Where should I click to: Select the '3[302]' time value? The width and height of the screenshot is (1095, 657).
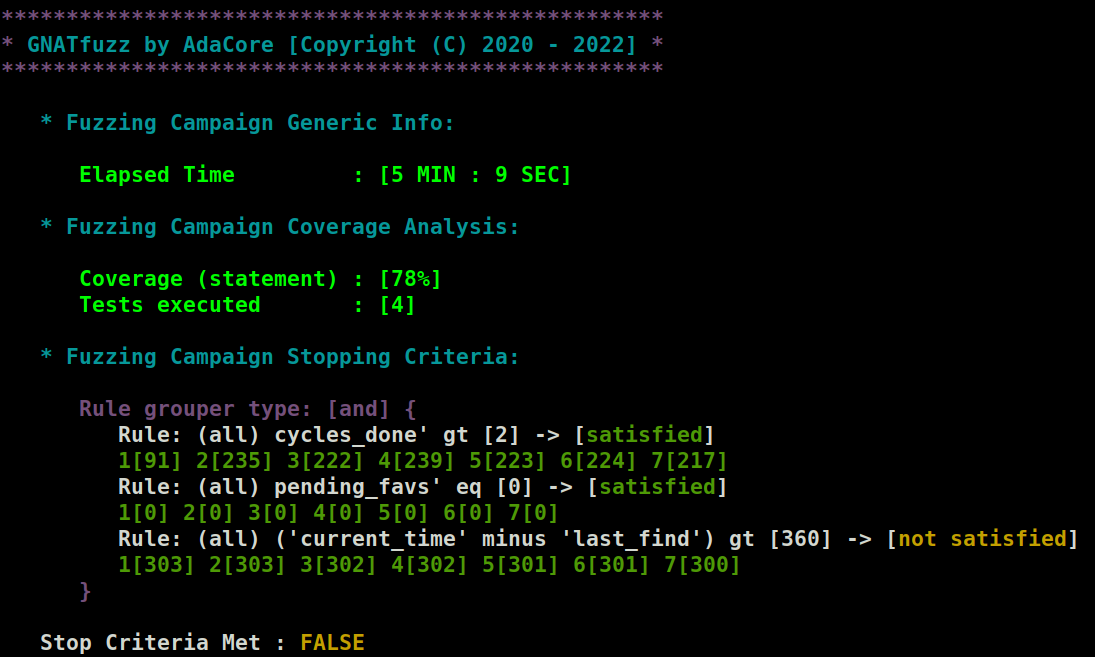[338, 565]
